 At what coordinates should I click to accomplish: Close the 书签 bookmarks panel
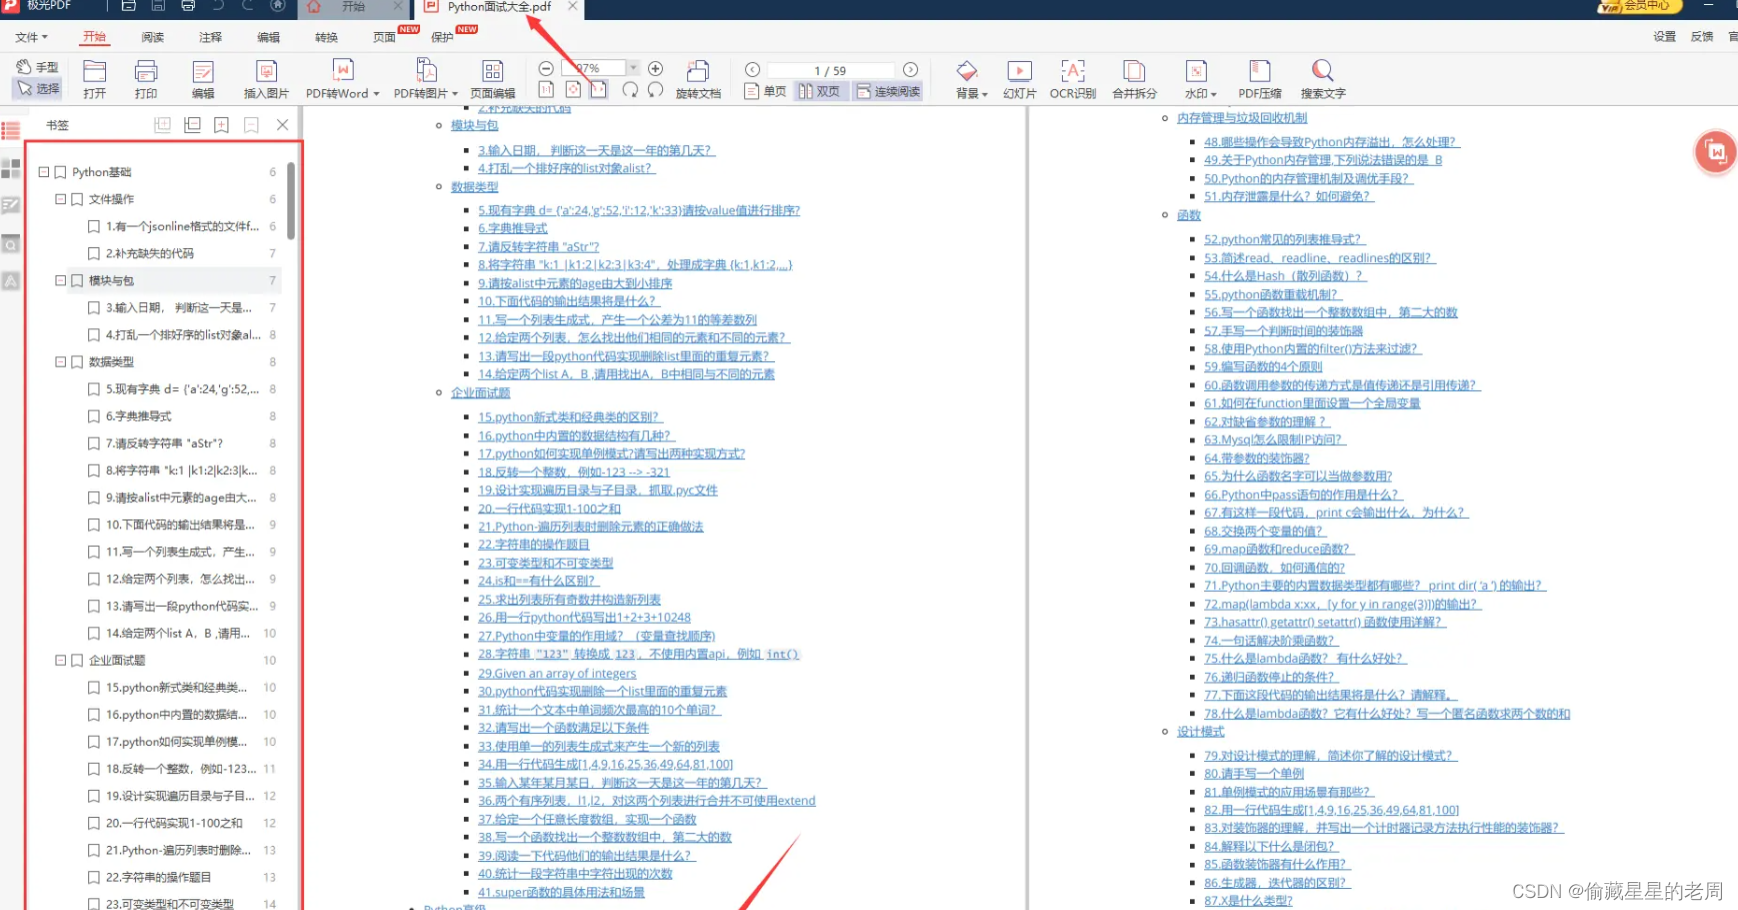[283, 125]
